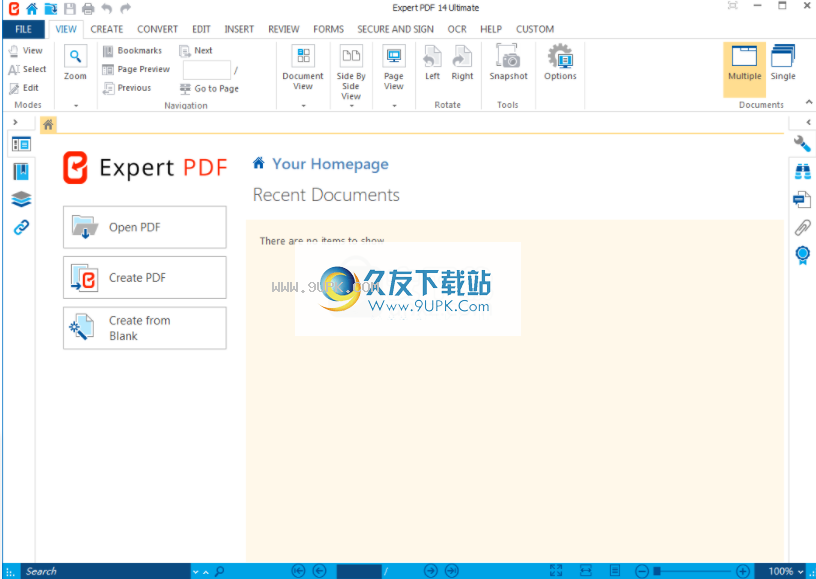Image resolution: width=816 pixels, height=579 pixels.
Task: Rotate the page Right
Action: coord(462,62)
